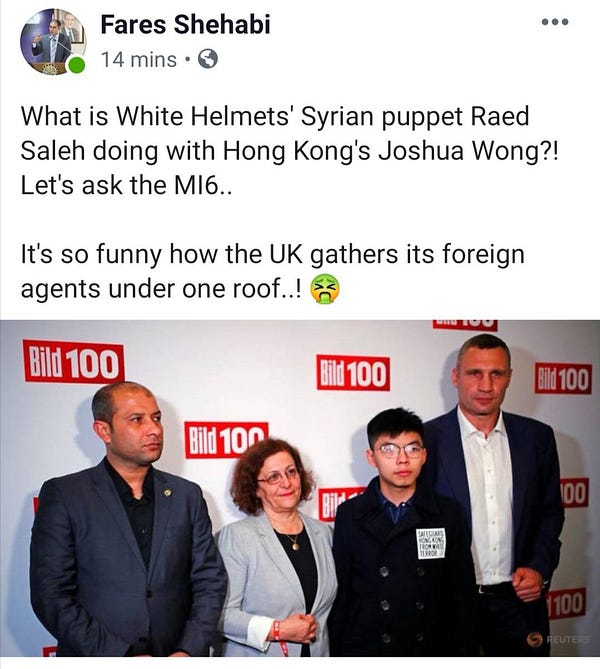
Task: Click the young man wearing glasses
Action: [x=399, y=533]
